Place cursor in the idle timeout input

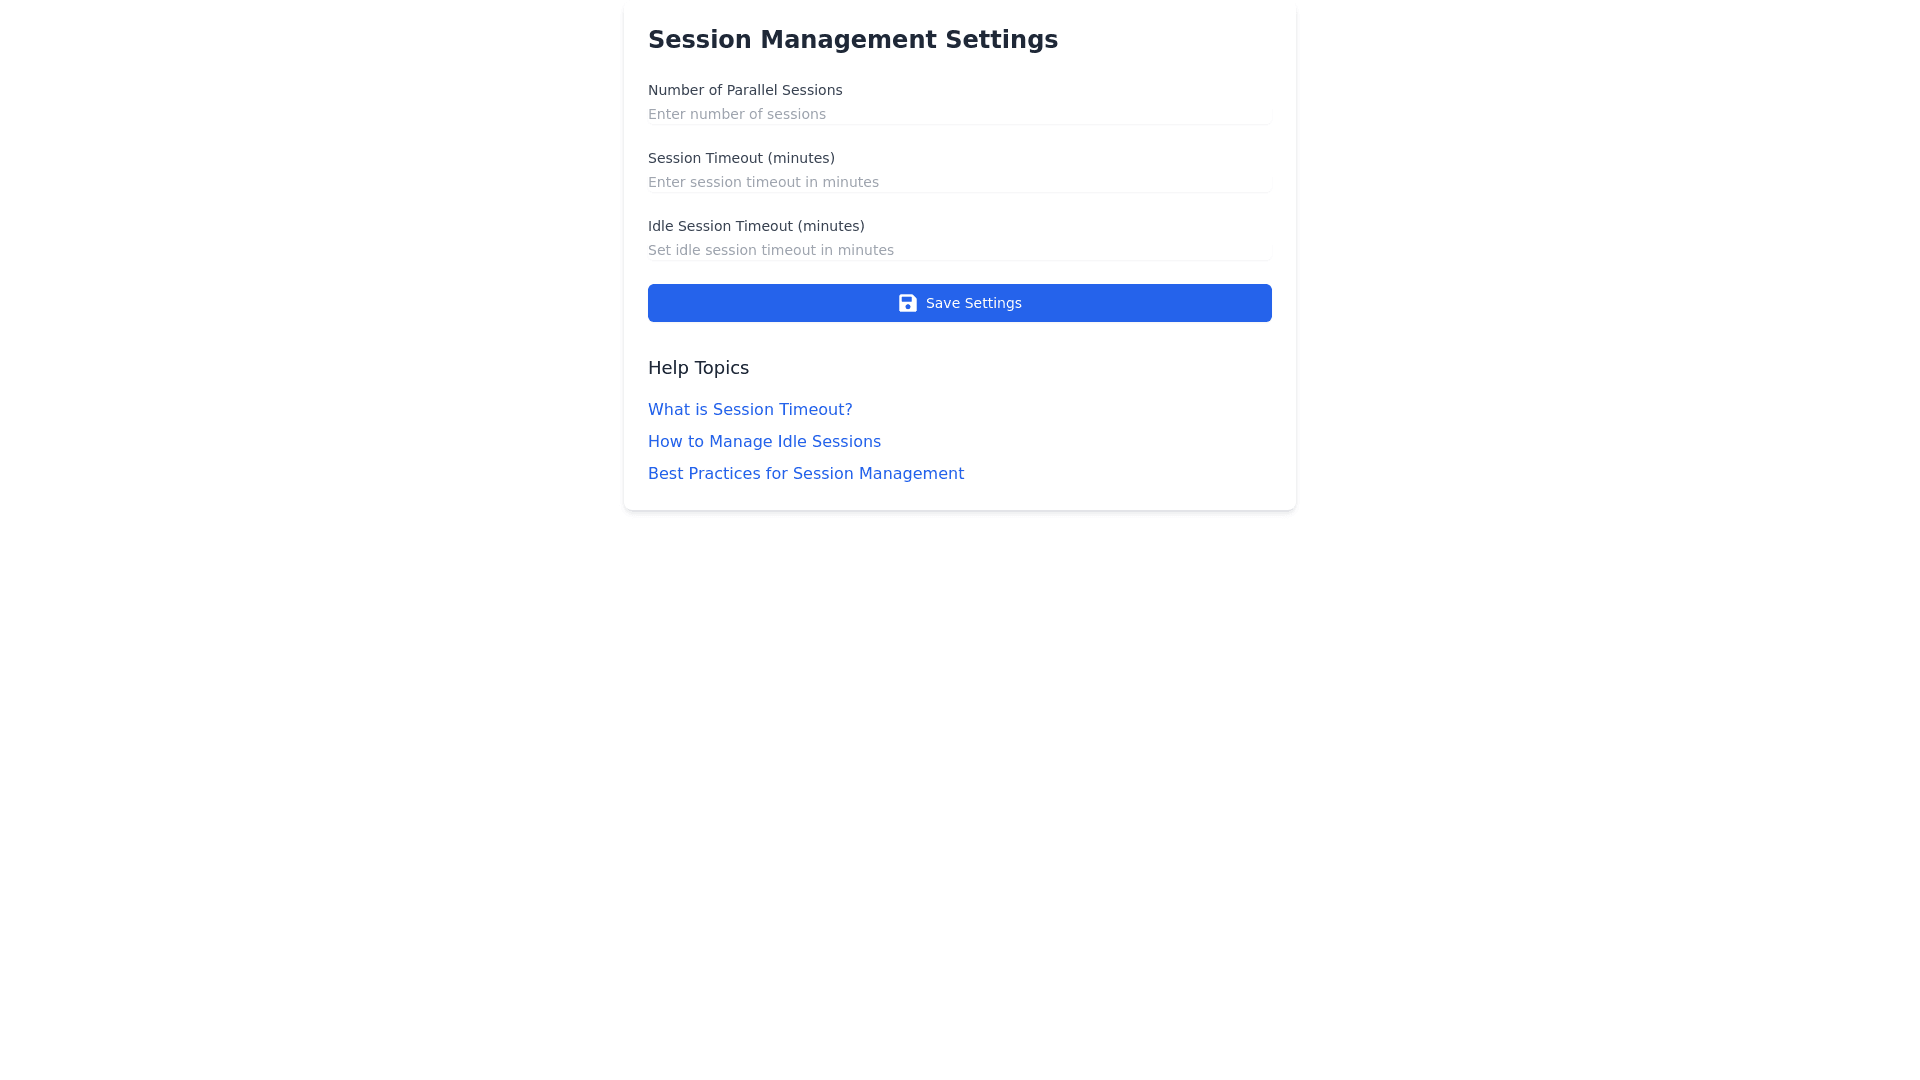tap(958, 250)
